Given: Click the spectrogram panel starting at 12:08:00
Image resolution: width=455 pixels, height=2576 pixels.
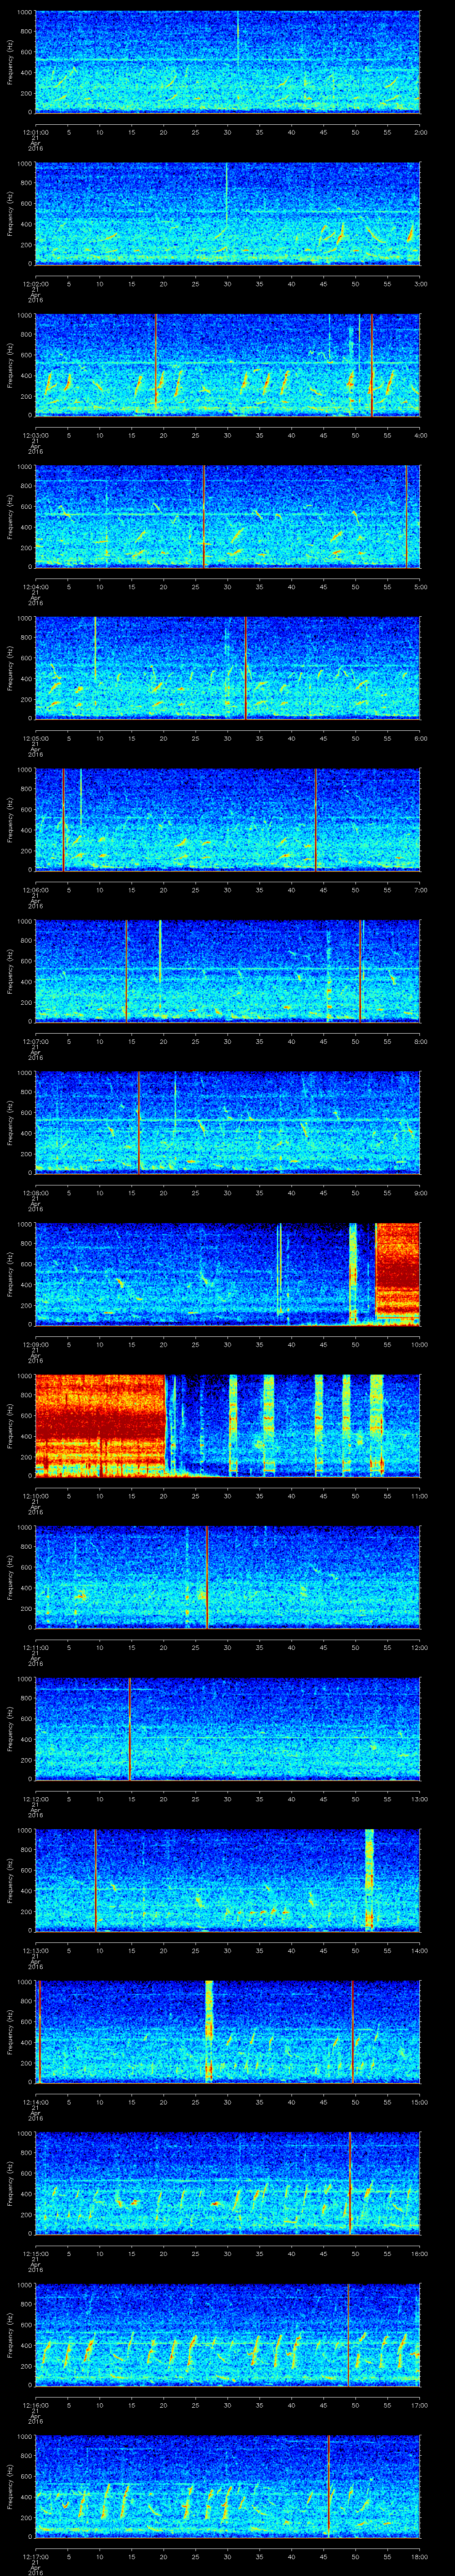Looking at the screenshot, I should tap(227, 1123).
